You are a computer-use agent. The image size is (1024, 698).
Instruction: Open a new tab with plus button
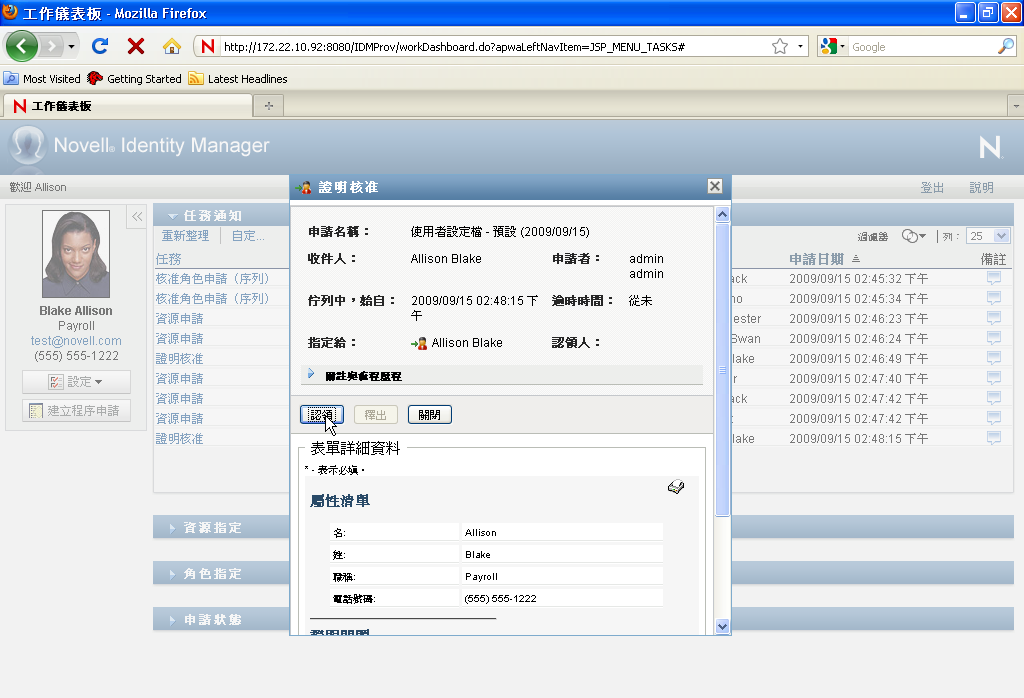click(x=269, y=106)
